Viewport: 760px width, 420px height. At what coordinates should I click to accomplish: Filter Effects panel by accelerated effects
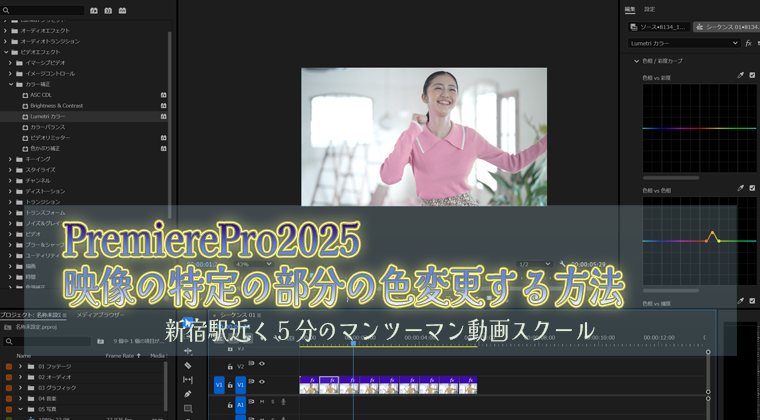coord(94,10)
